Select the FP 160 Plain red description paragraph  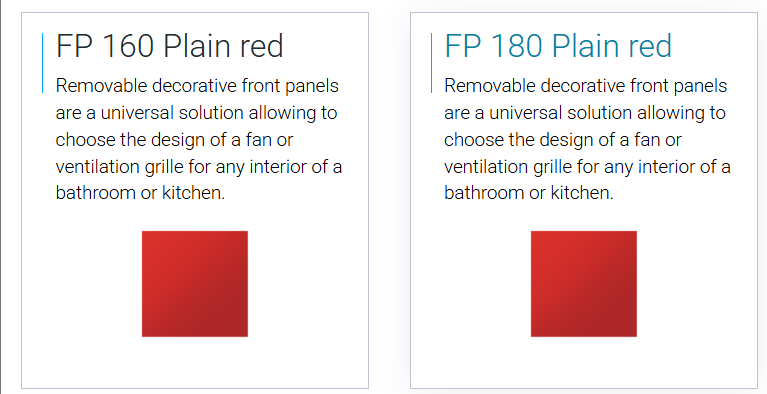[x=199, y=139]
